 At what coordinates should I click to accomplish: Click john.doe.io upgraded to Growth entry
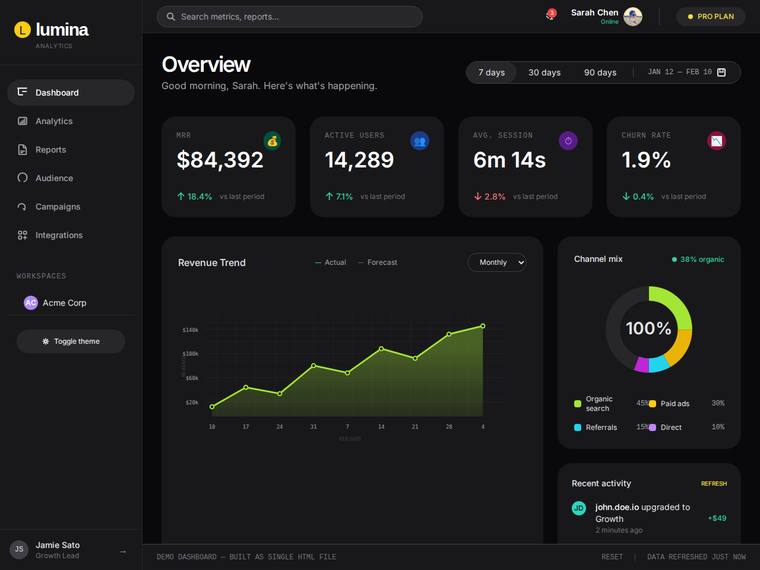[649, 518]
